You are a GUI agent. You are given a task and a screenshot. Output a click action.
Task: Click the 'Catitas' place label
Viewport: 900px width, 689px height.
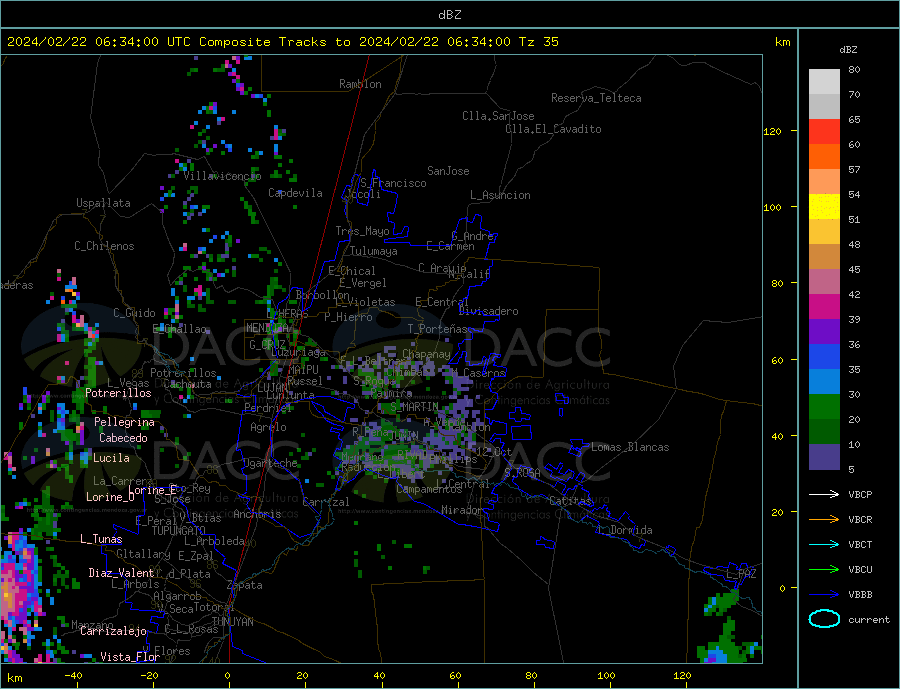pos(570,501)
